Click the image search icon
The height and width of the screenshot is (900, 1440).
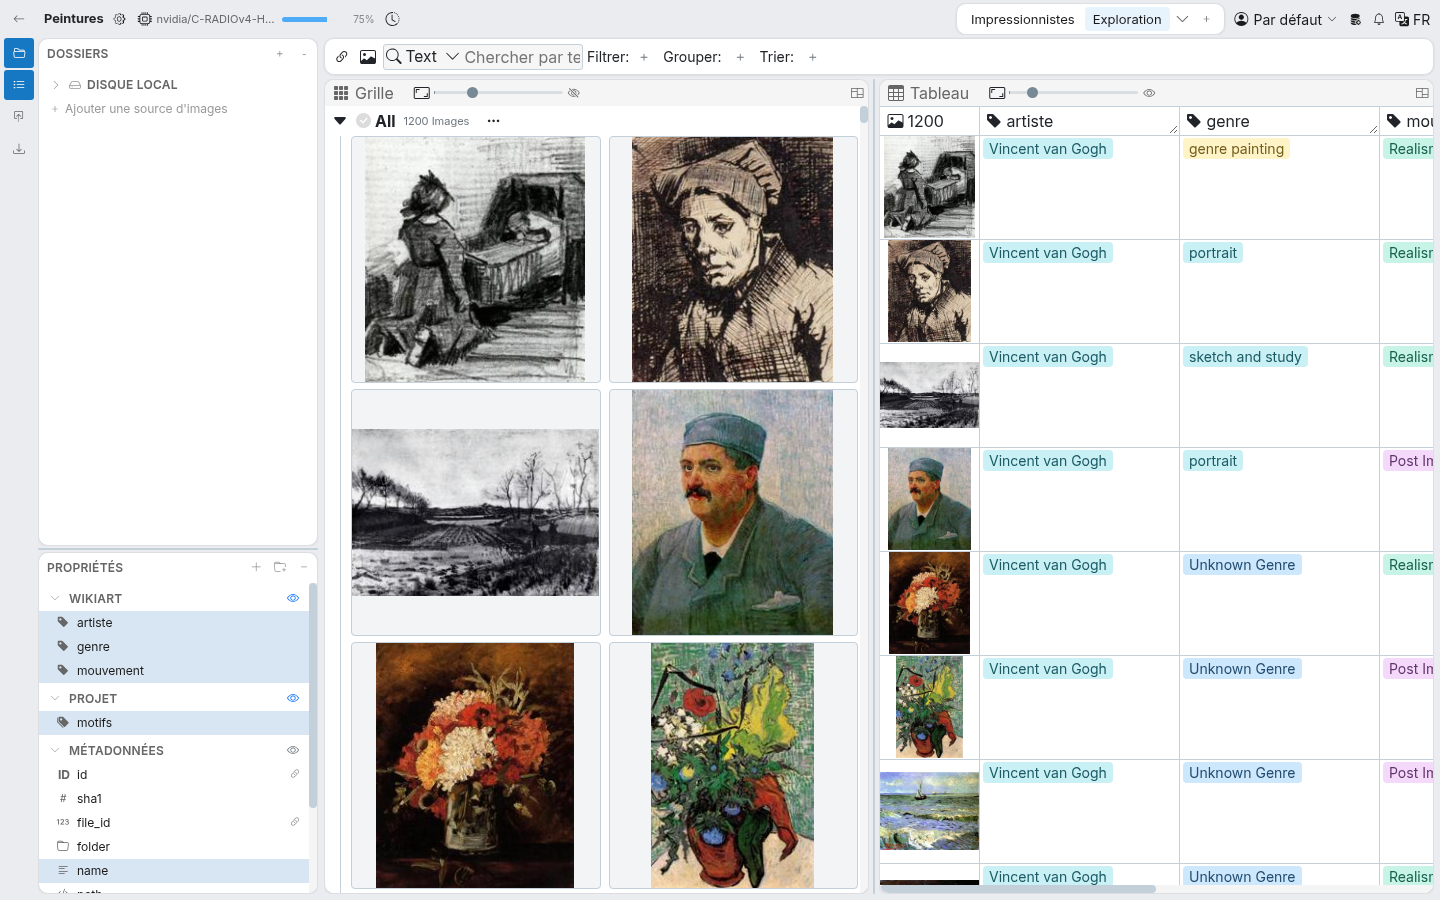tap(368, 57)
